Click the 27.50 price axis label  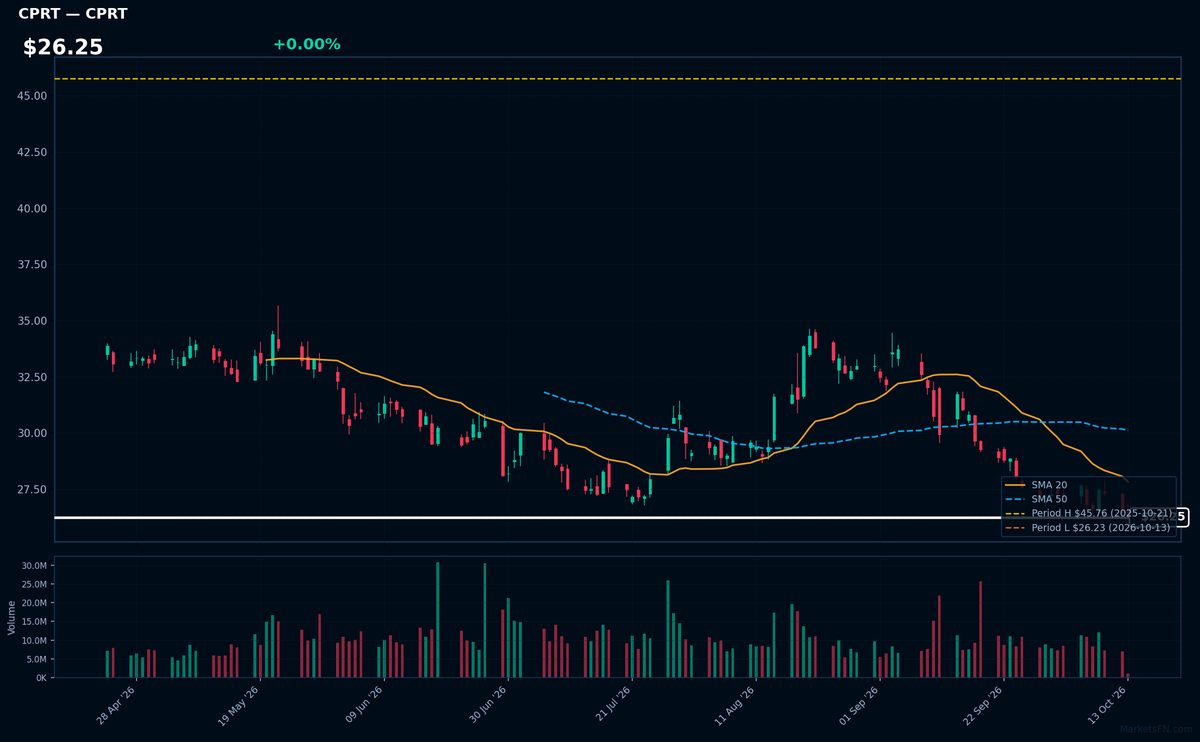32,489
